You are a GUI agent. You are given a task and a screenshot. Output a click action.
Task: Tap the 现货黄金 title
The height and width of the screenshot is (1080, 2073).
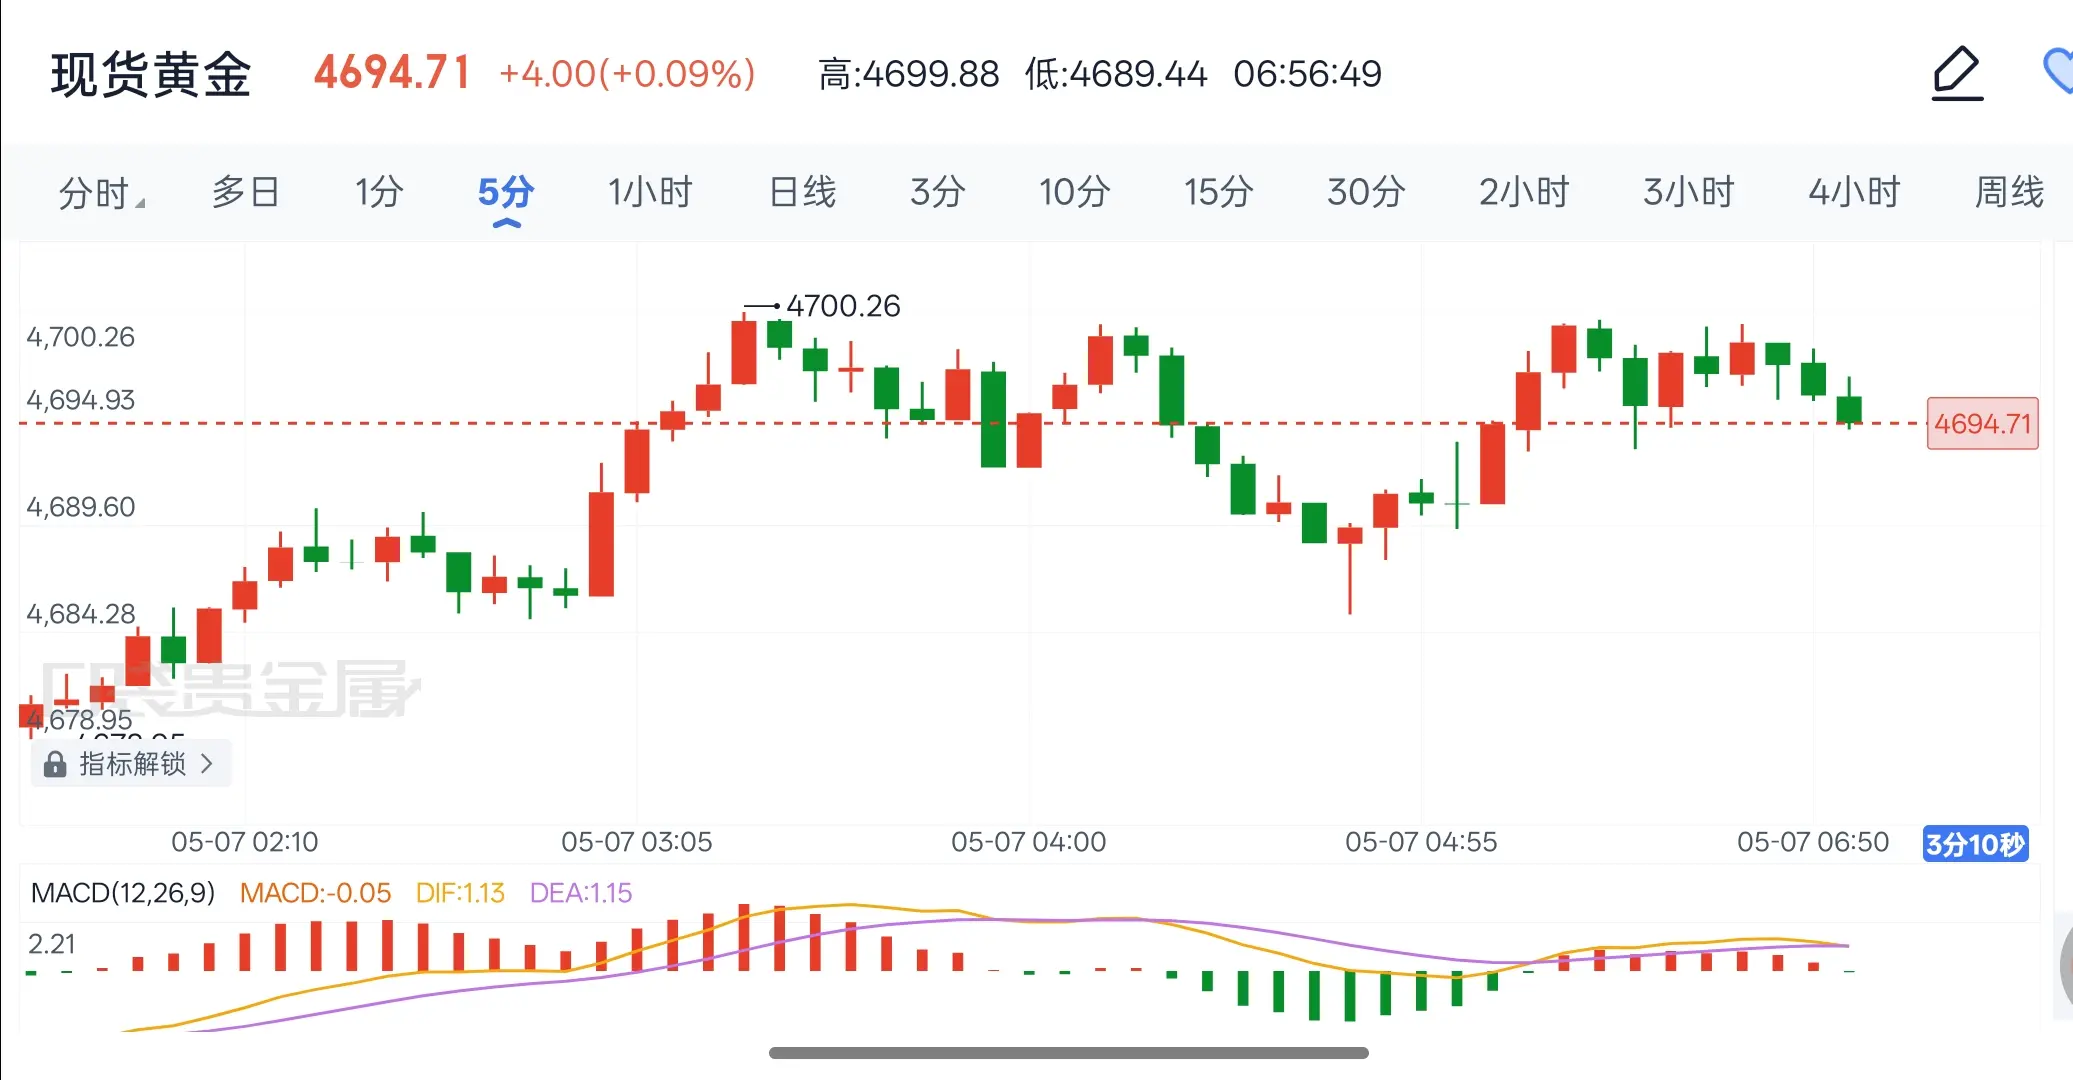[151, 74]
